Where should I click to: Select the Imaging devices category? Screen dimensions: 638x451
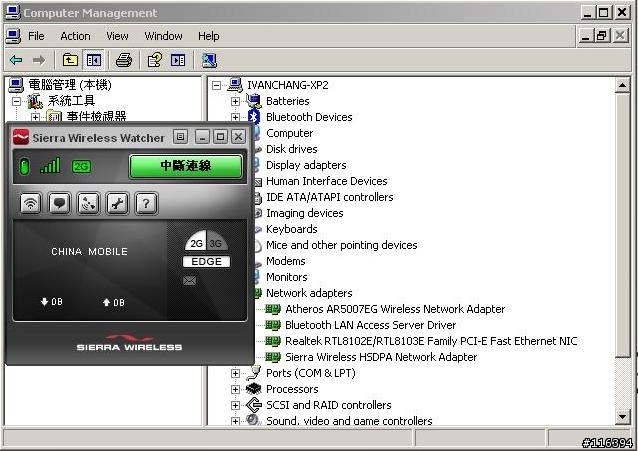click(304, 213)
